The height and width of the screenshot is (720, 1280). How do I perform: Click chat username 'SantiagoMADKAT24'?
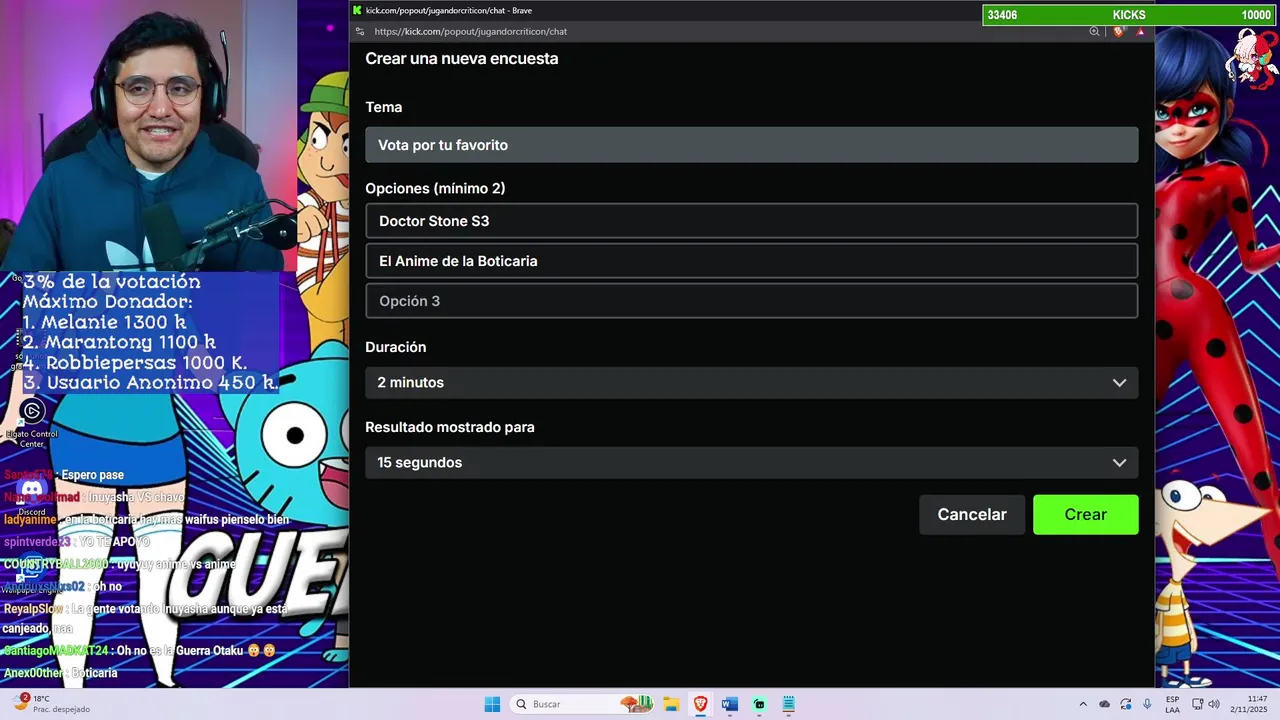[55, 651]
